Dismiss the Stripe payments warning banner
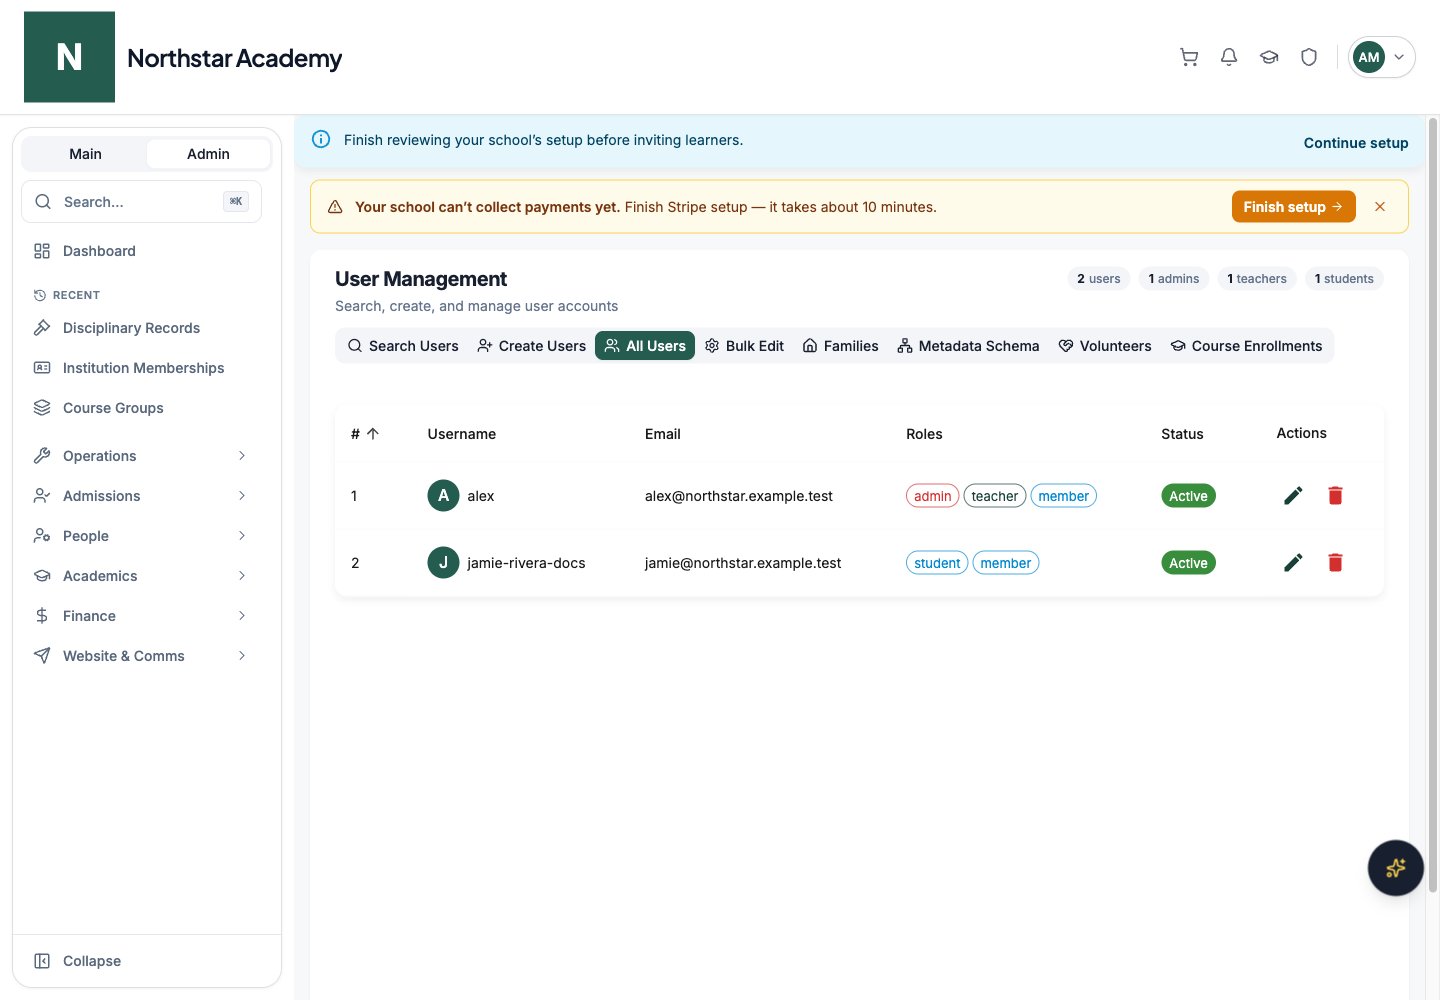 [x=1380, y=207]
